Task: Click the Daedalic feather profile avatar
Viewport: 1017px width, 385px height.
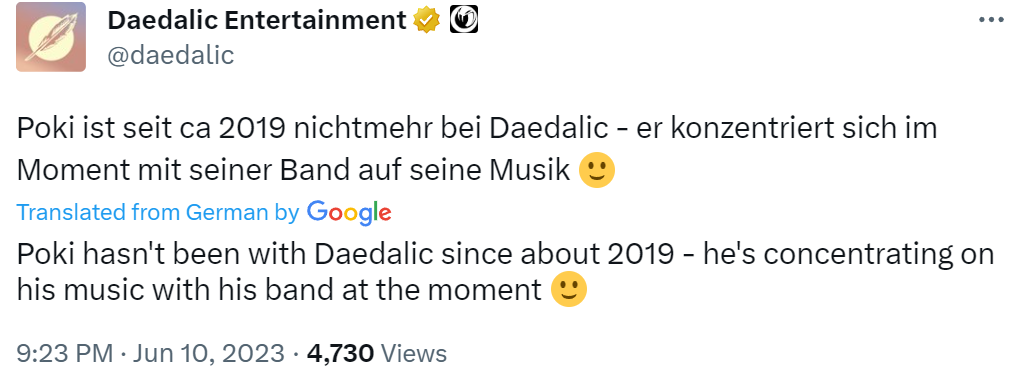Action: (x=51, y=37)
